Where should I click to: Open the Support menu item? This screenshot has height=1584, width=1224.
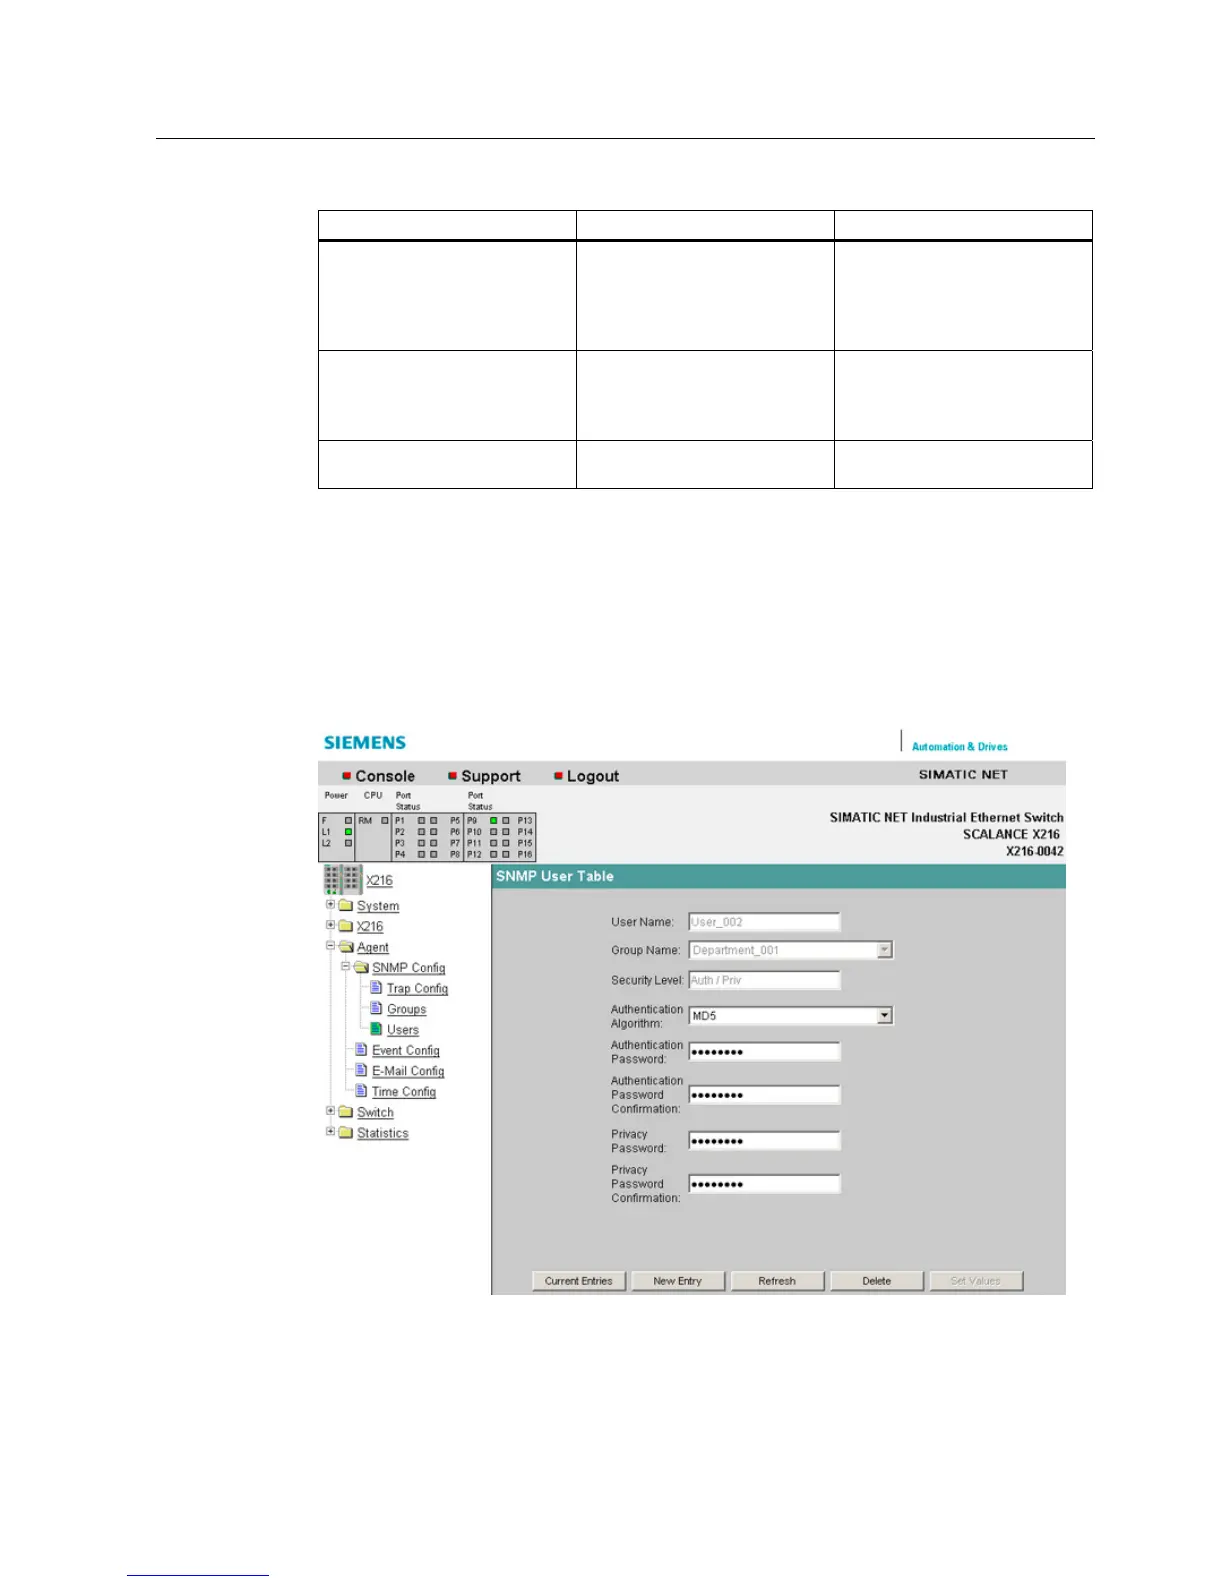point(490,776)
